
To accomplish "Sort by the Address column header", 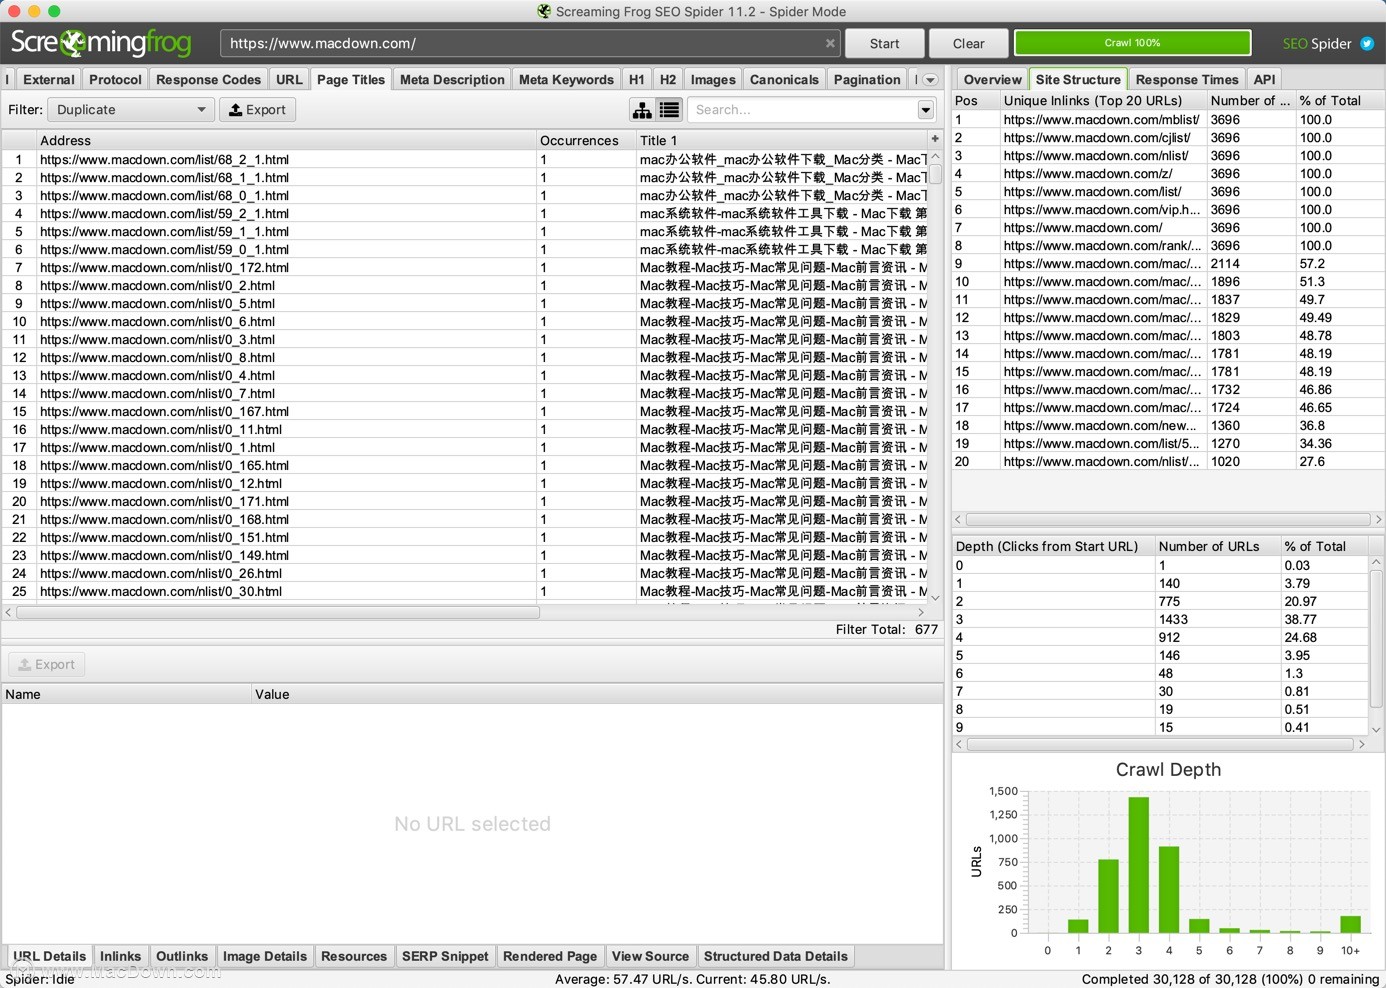I will (286, 140).
